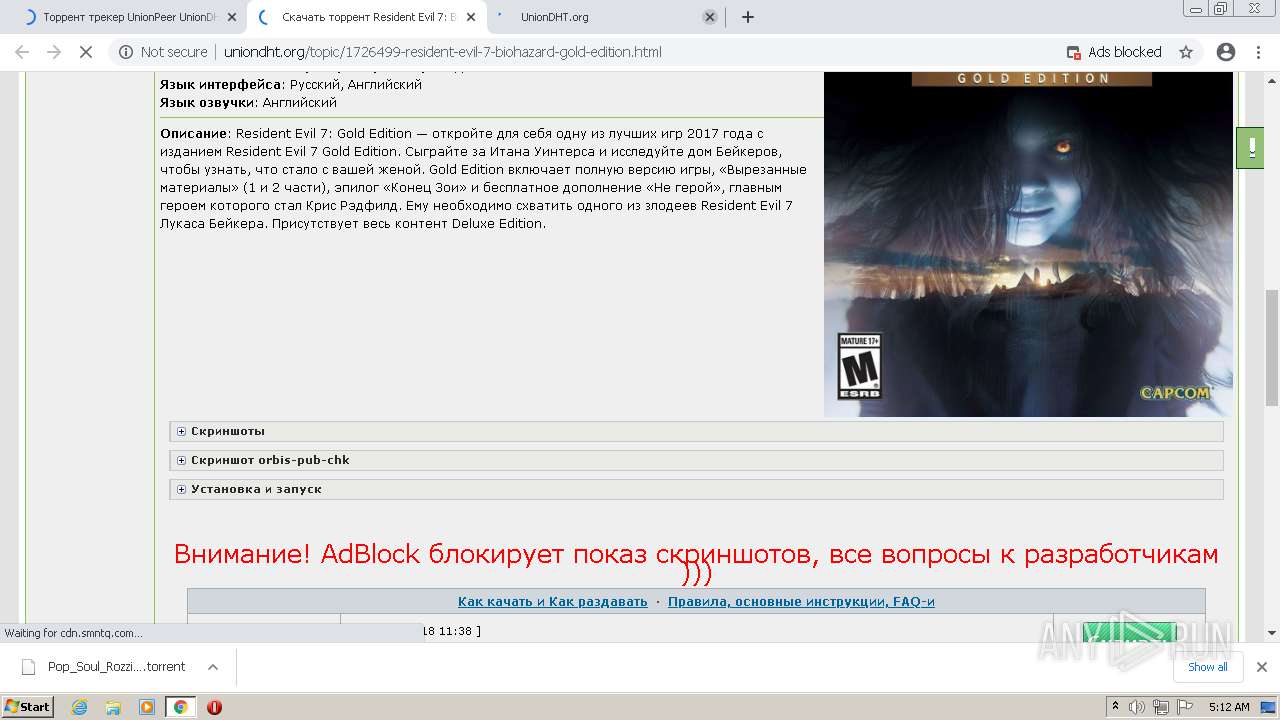Click the uniondht.org address bar
1280x720 pixels.
coord(442,52)
